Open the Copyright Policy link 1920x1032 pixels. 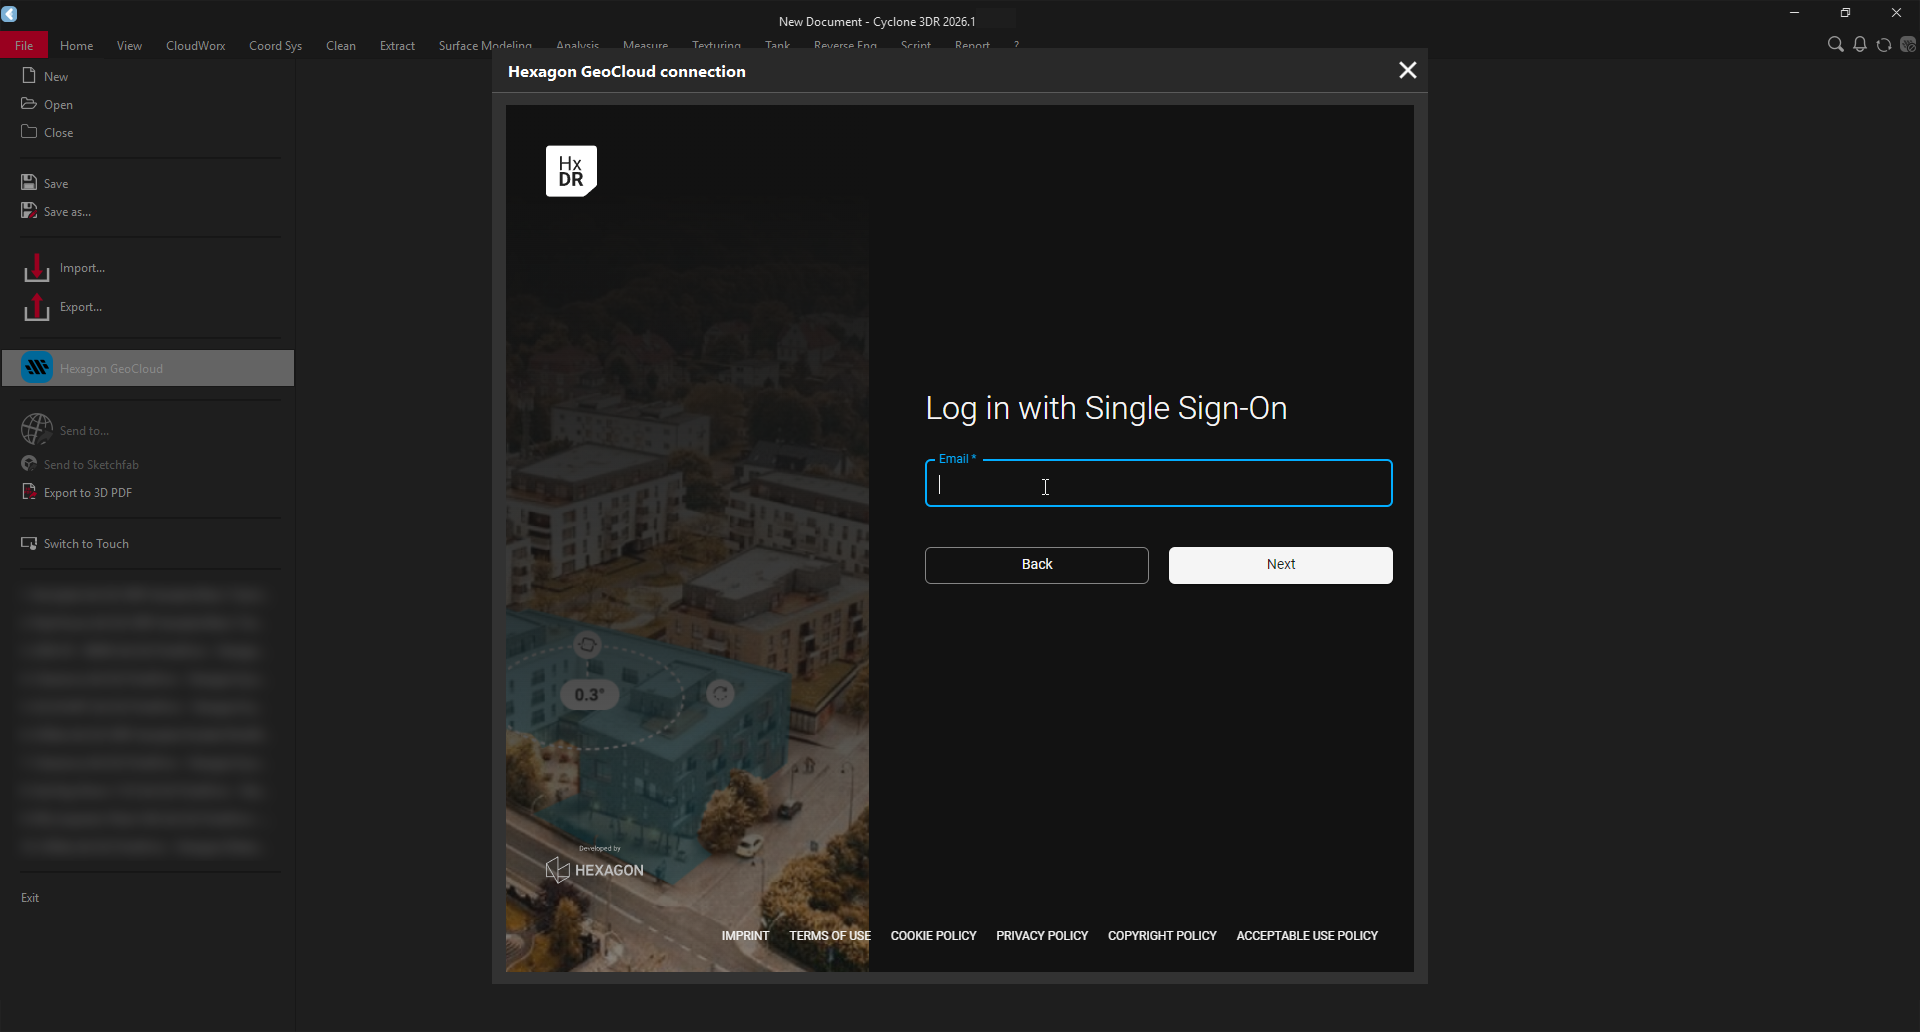[x=1162, y=936]
